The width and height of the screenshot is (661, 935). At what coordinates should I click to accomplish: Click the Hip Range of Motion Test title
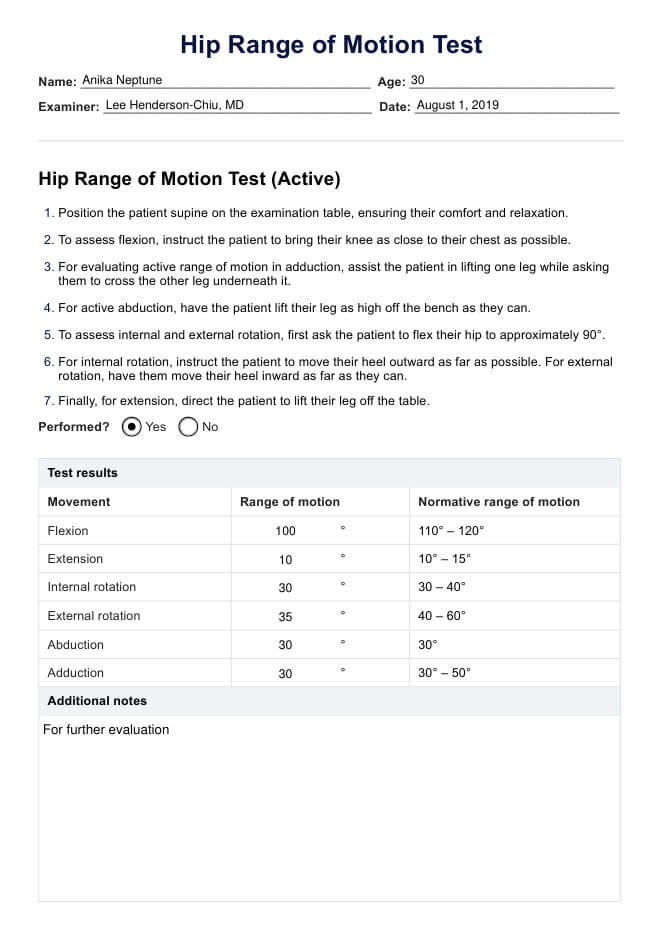(x=331, y=45)
